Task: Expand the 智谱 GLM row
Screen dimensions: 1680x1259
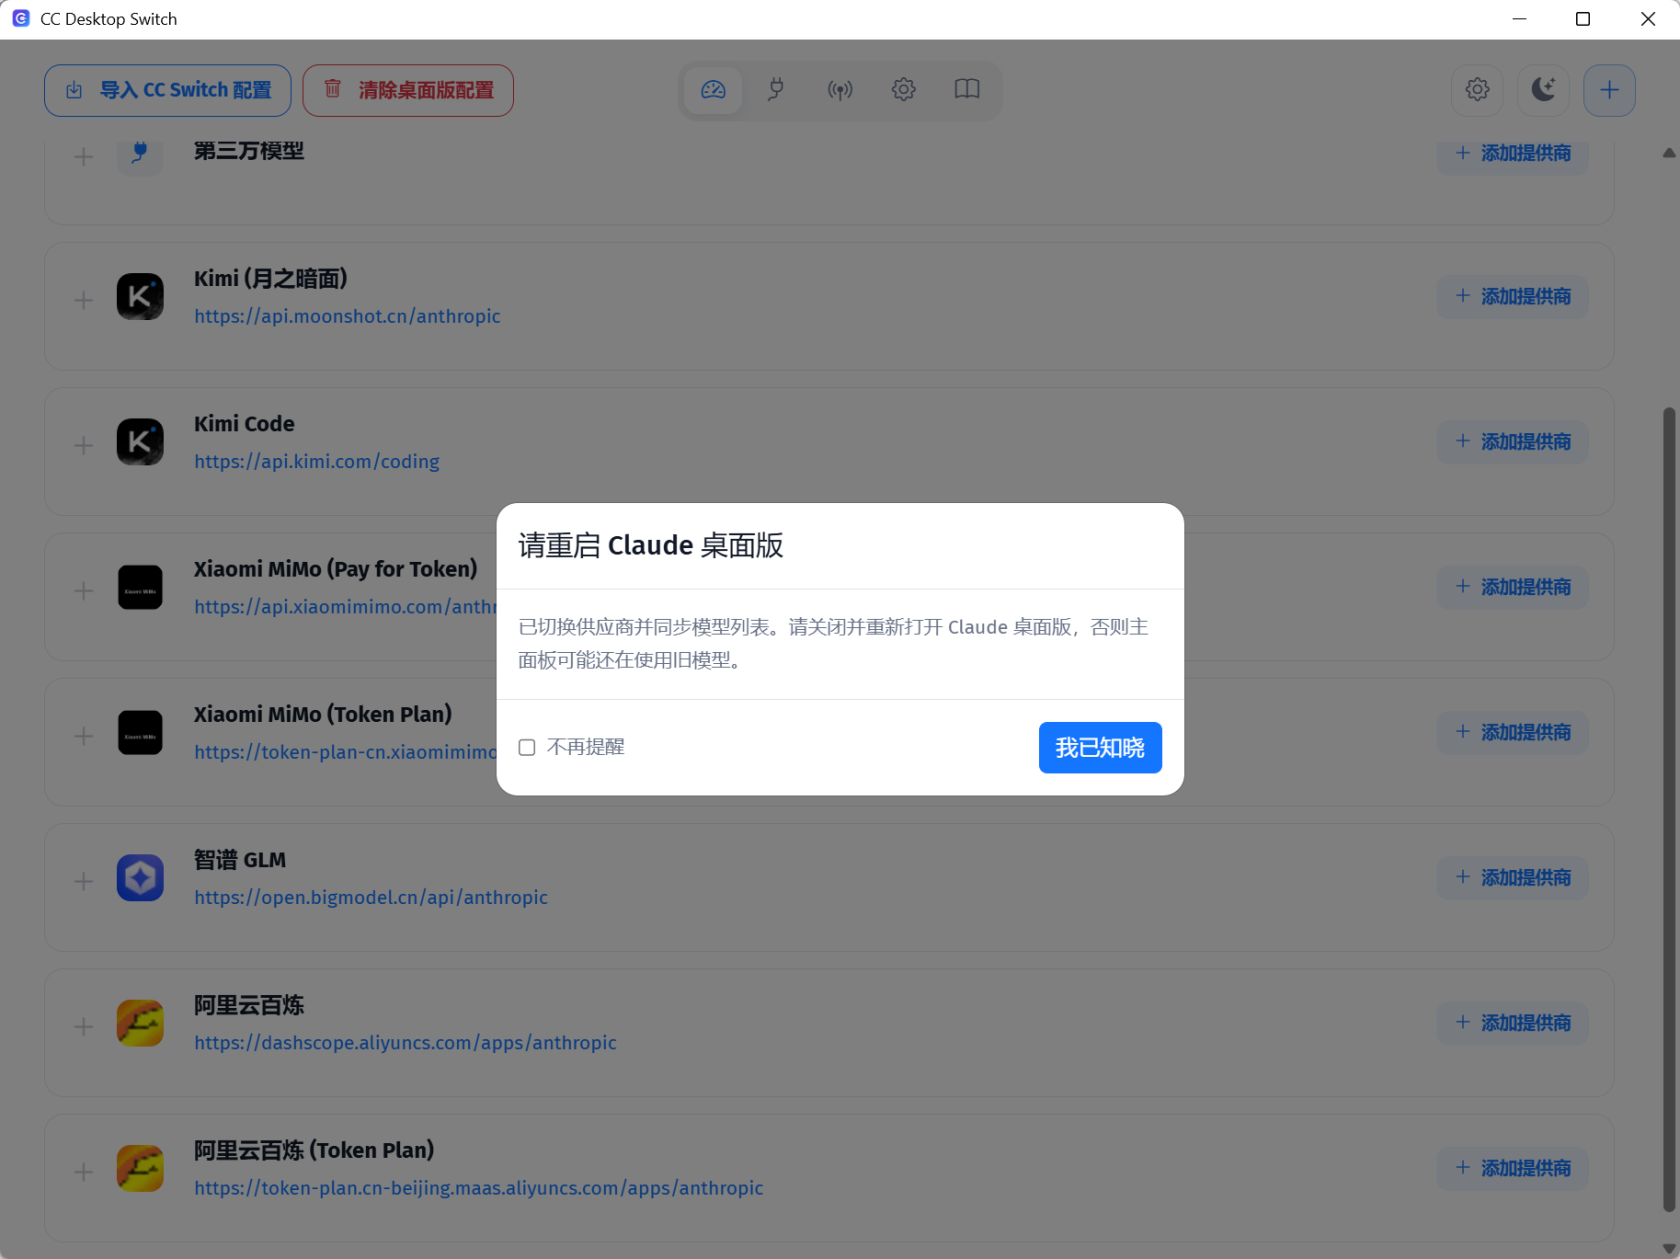Action: click(x=84, y=881)
